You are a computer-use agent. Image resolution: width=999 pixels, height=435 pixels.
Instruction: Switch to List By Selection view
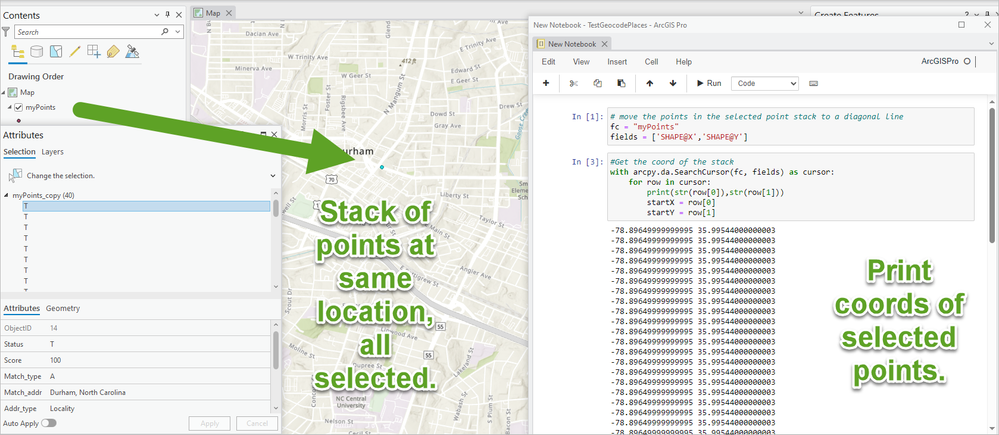tap(56, 52)
